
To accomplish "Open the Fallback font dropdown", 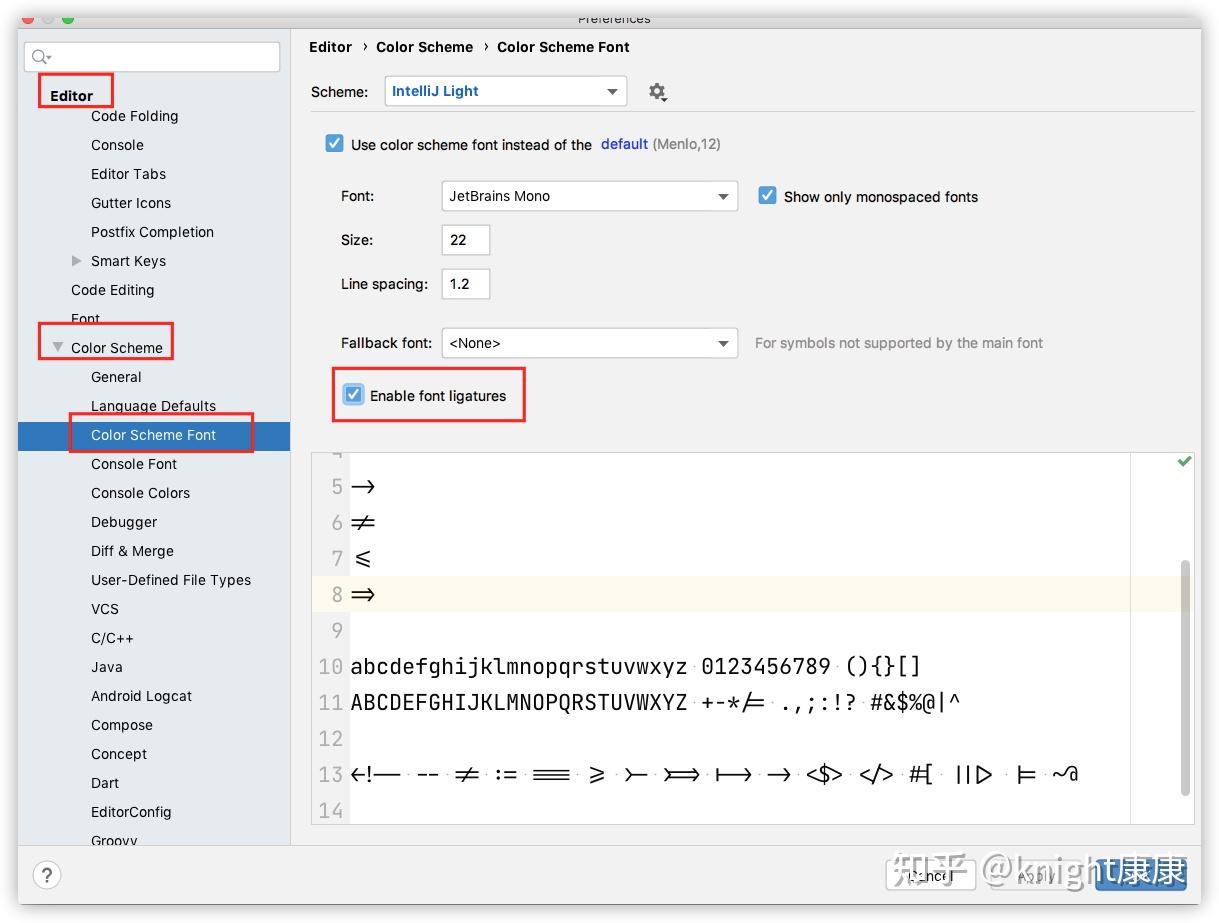I will [589, 343].
